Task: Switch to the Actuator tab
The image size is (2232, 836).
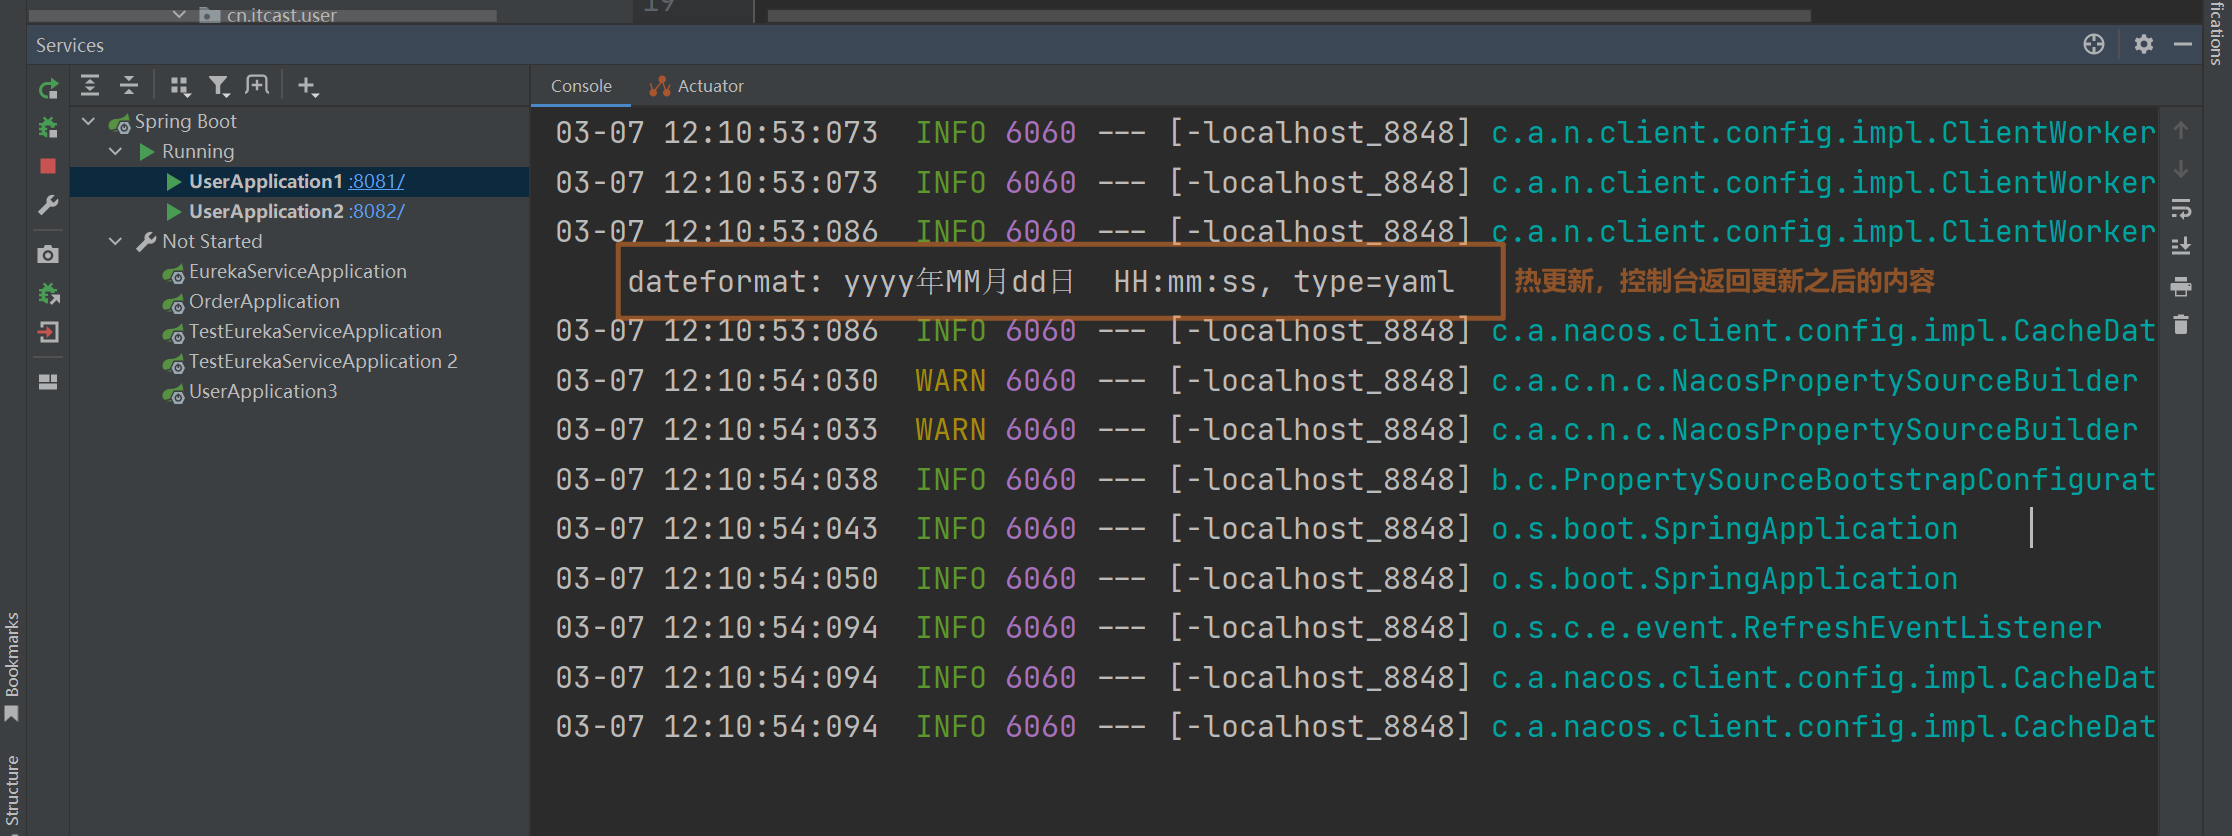Action: coord(698,86)
